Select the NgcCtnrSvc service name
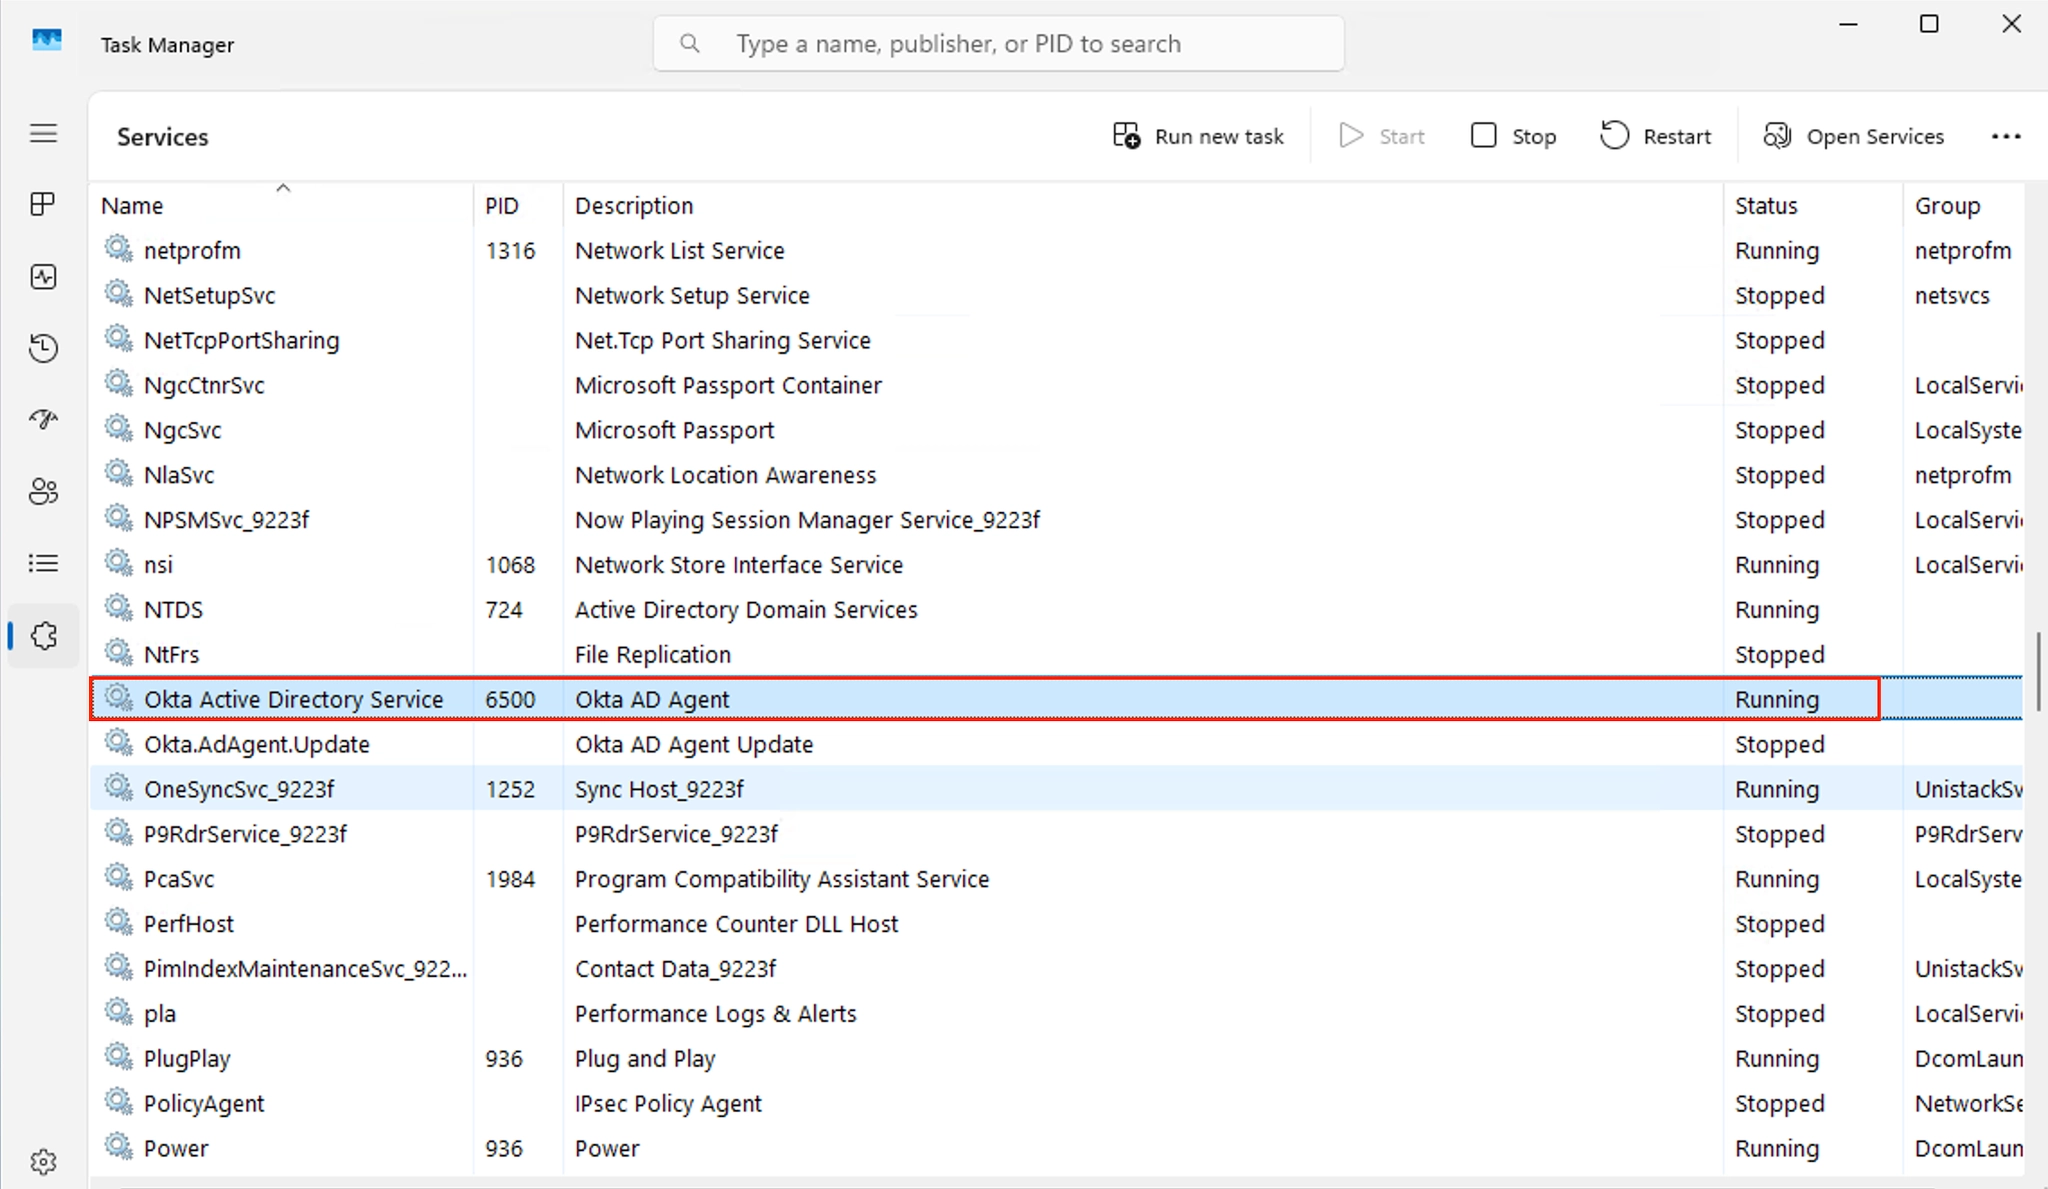Image resolution: width=2048 pixels, height=1189 pixels. coord(204,386)
